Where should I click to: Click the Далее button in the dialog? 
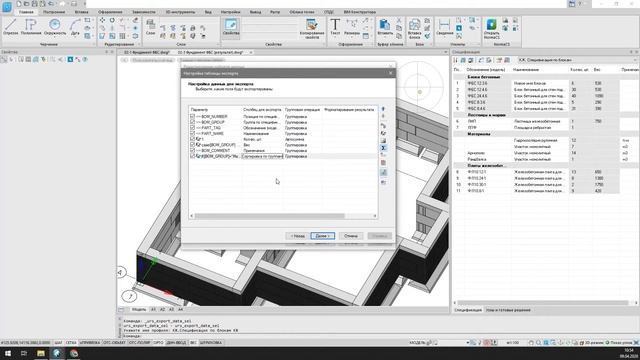pyautogui.click(x=322, y=236)
